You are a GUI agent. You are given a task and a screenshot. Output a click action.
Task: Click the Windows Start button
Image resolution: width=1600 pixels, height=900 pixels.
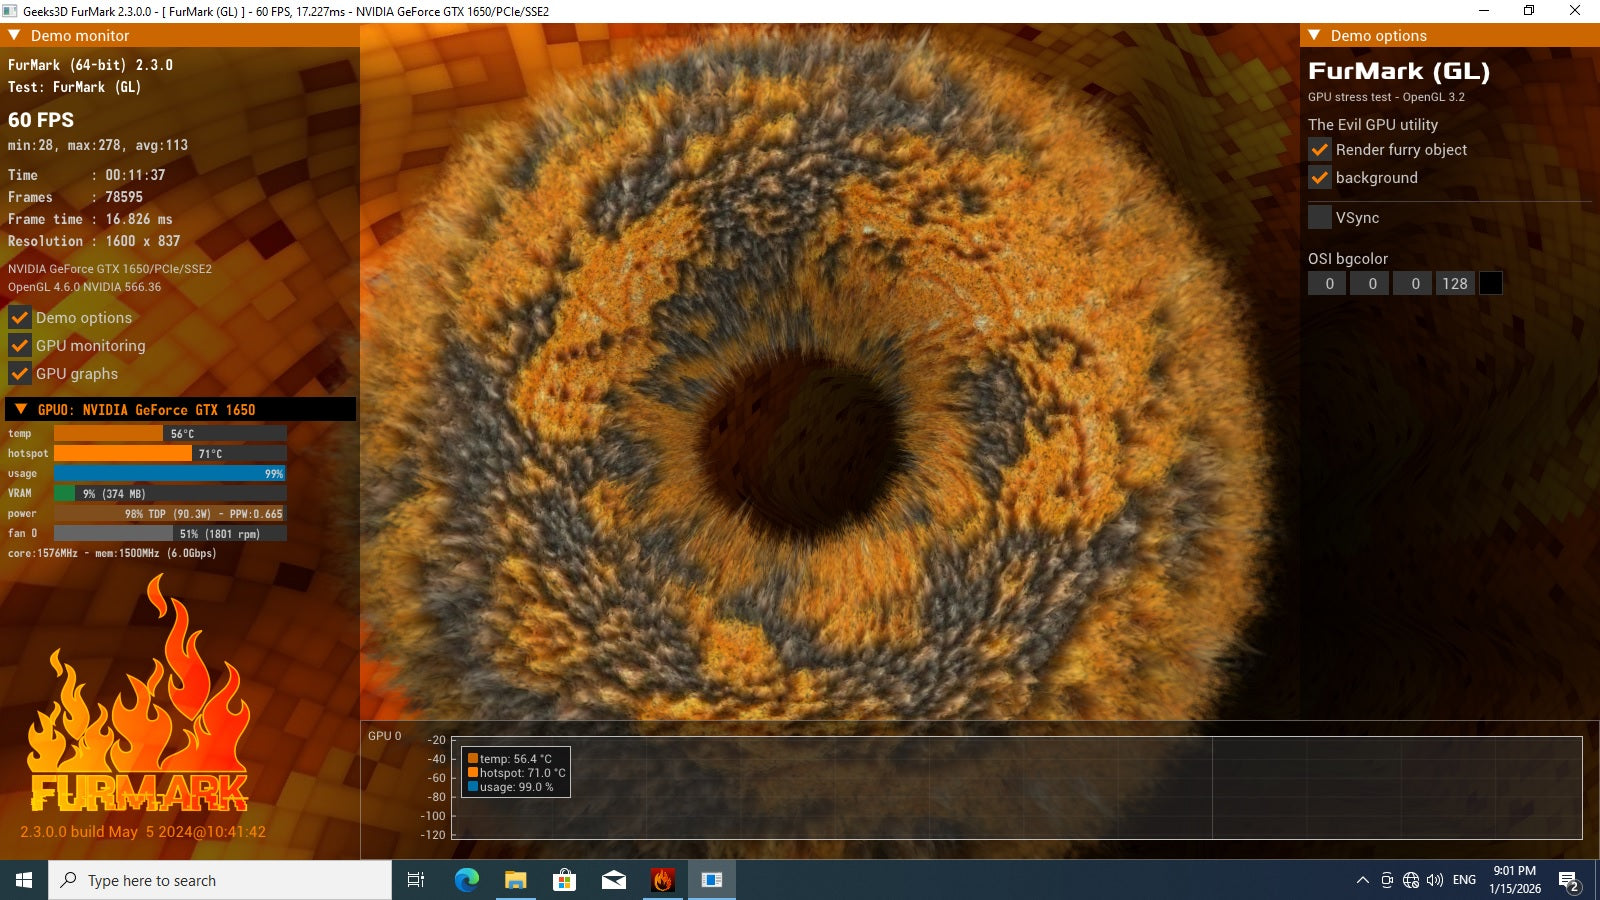coord(24,880)
